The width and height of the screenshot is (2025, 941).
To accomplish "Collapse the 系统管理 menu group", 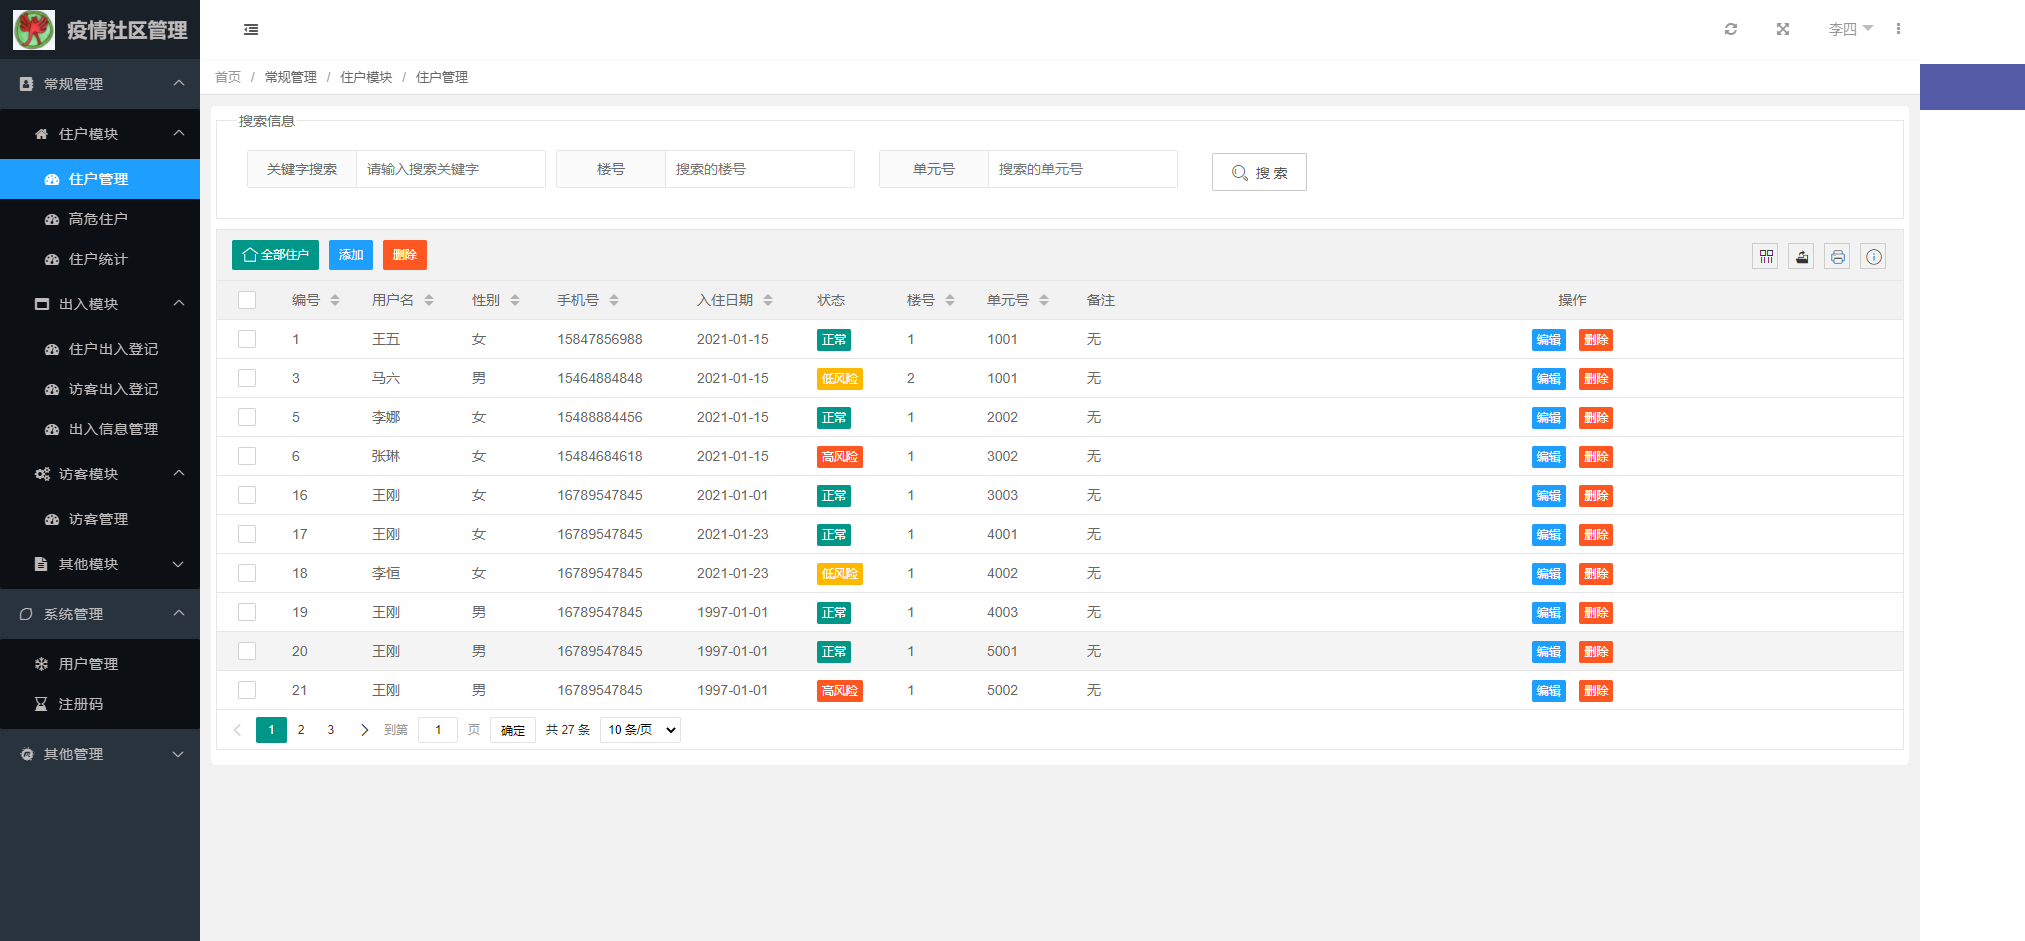I will pos(100,614).
